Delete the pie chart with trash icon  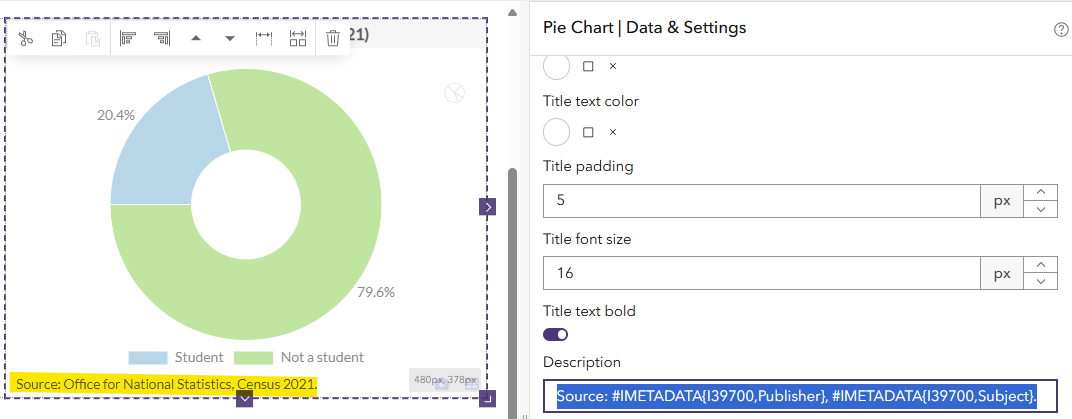coord(333,38)
